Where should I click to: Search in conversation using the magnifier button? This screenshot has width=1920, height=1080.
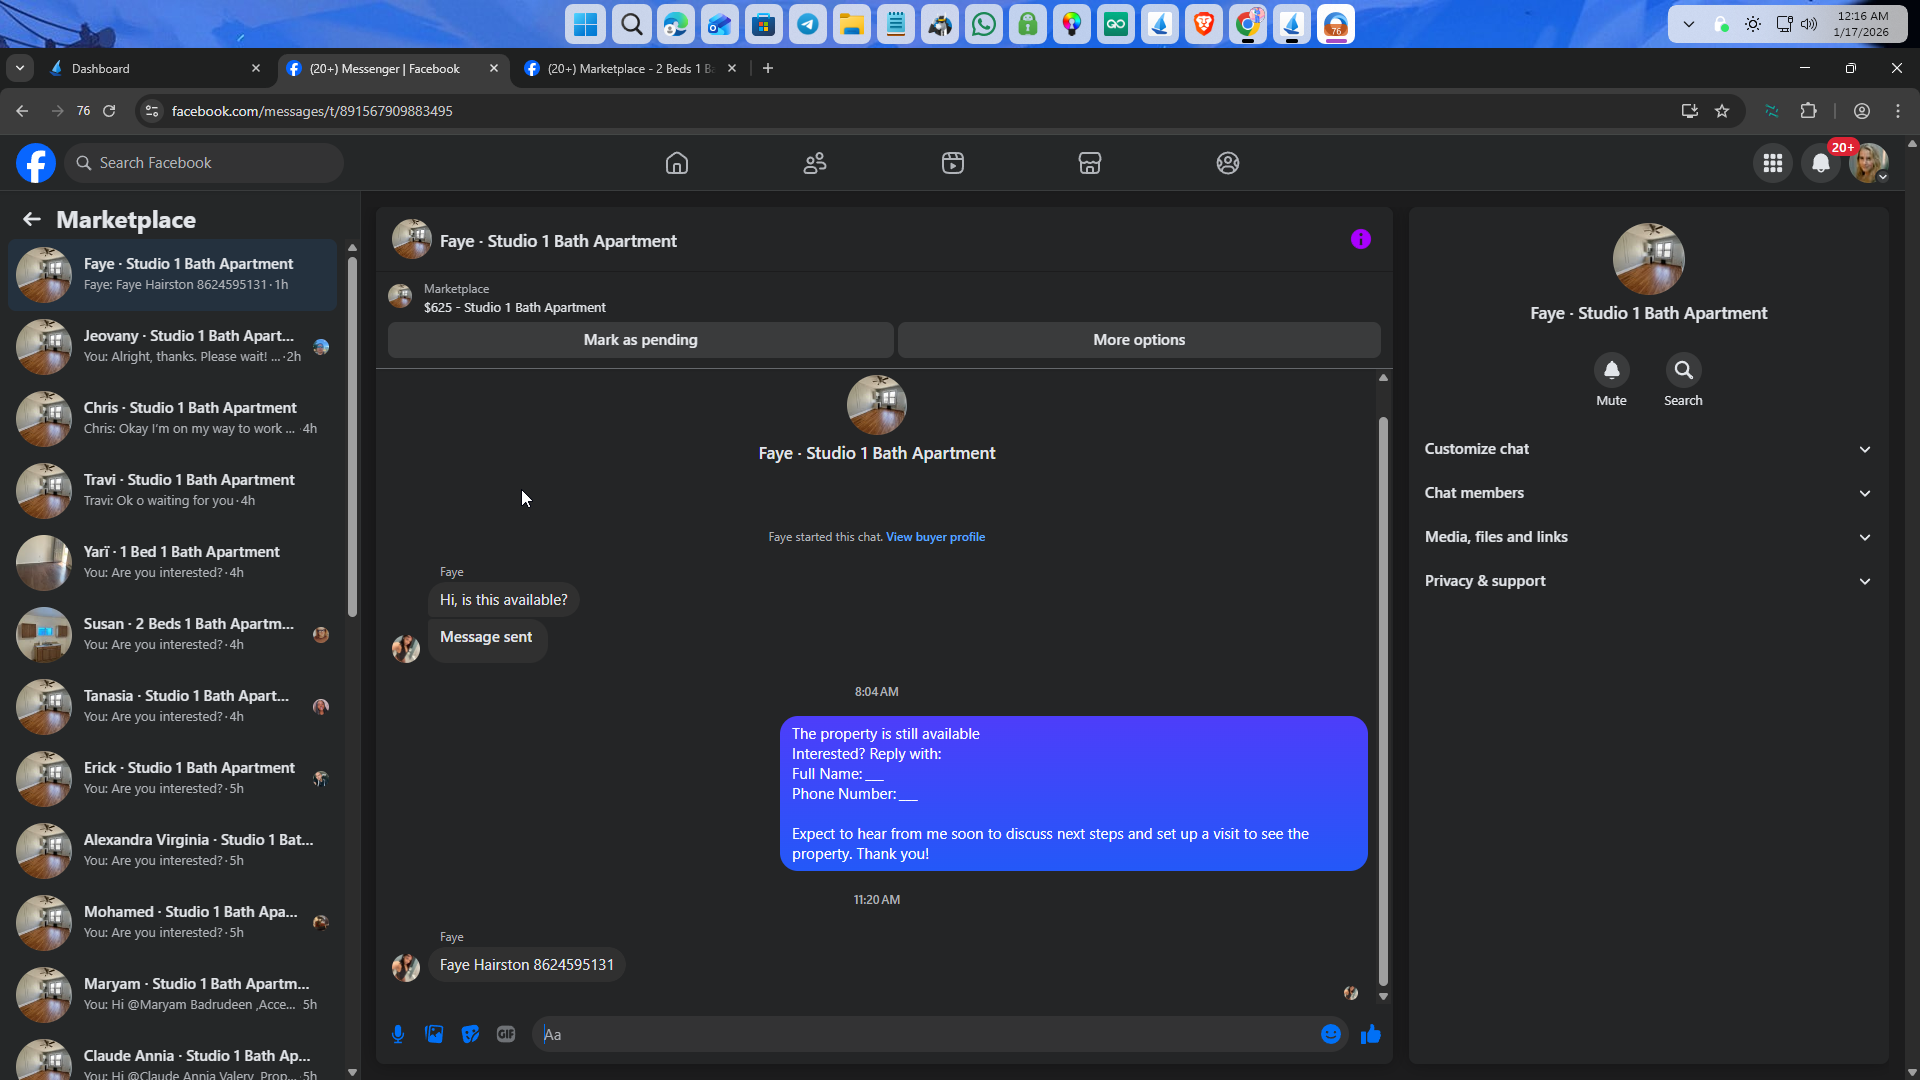[1683, 371]
